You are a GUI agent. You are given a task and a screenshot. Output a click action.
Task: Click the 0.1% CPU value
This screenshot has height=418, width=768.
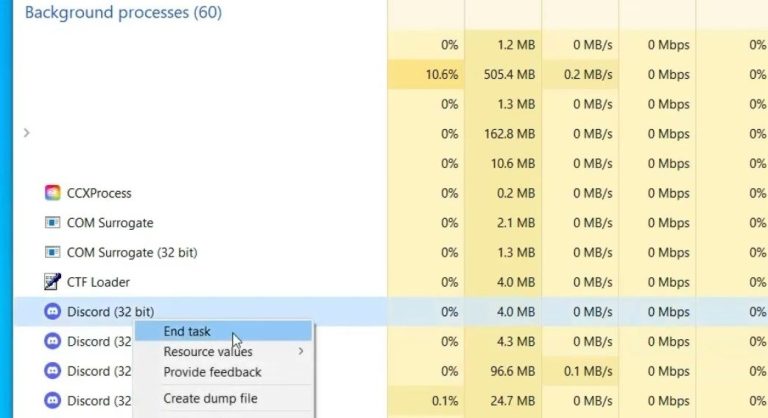click(x=445, y=401)
